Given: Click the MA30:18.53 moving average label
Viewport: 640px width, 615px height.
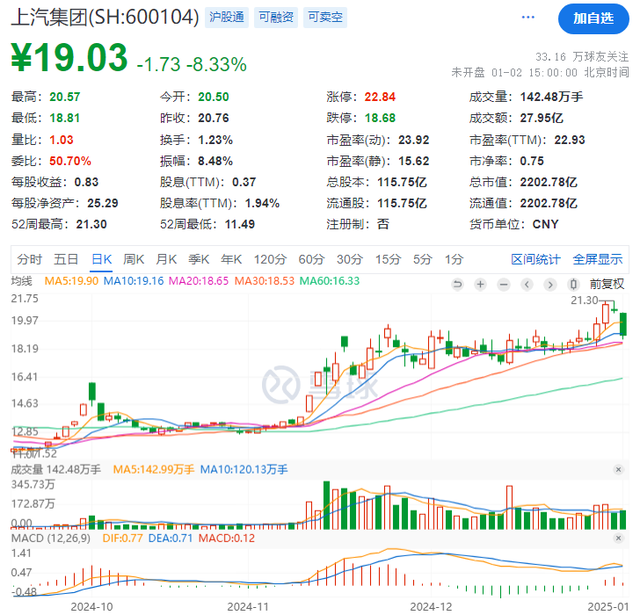Looking at the screenshot, I should (264, 281).
